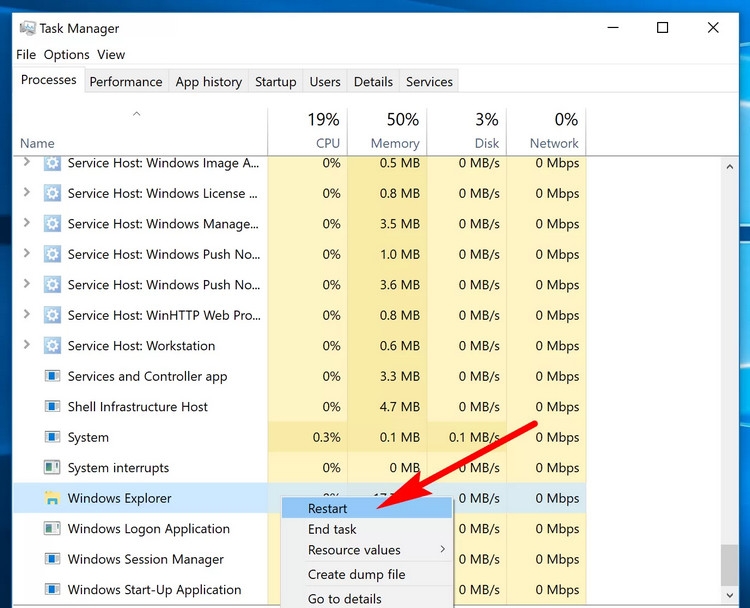Click the Windows Session Manager icon
The image size is (750, 608).
pos(52,559)
